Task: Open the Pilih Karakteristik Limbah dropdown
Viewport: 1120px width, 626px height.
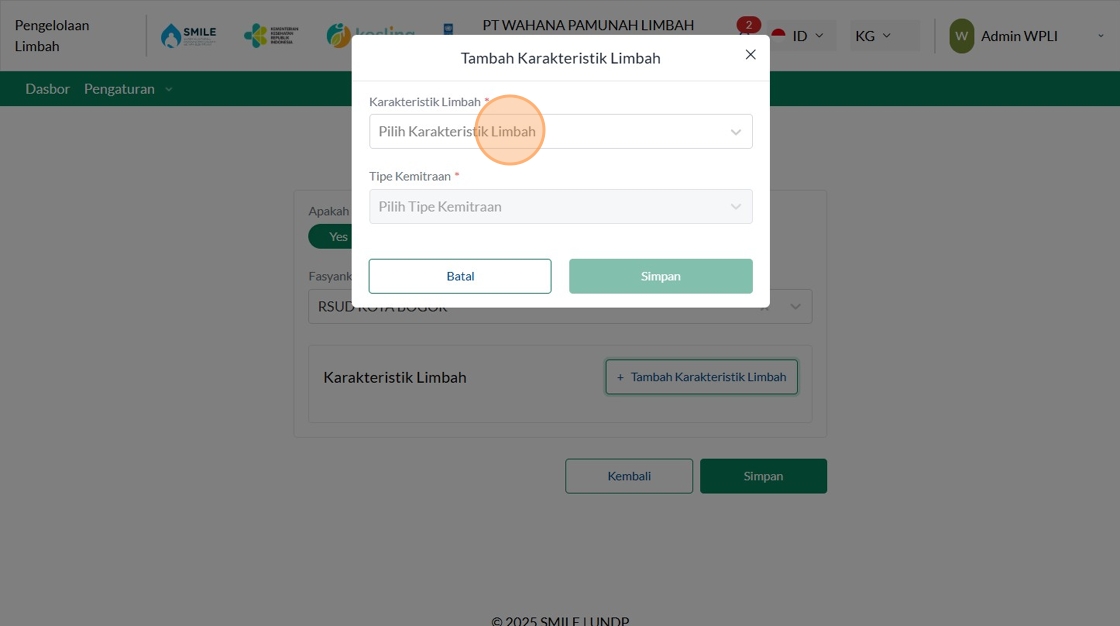Action: click(561, 131)
